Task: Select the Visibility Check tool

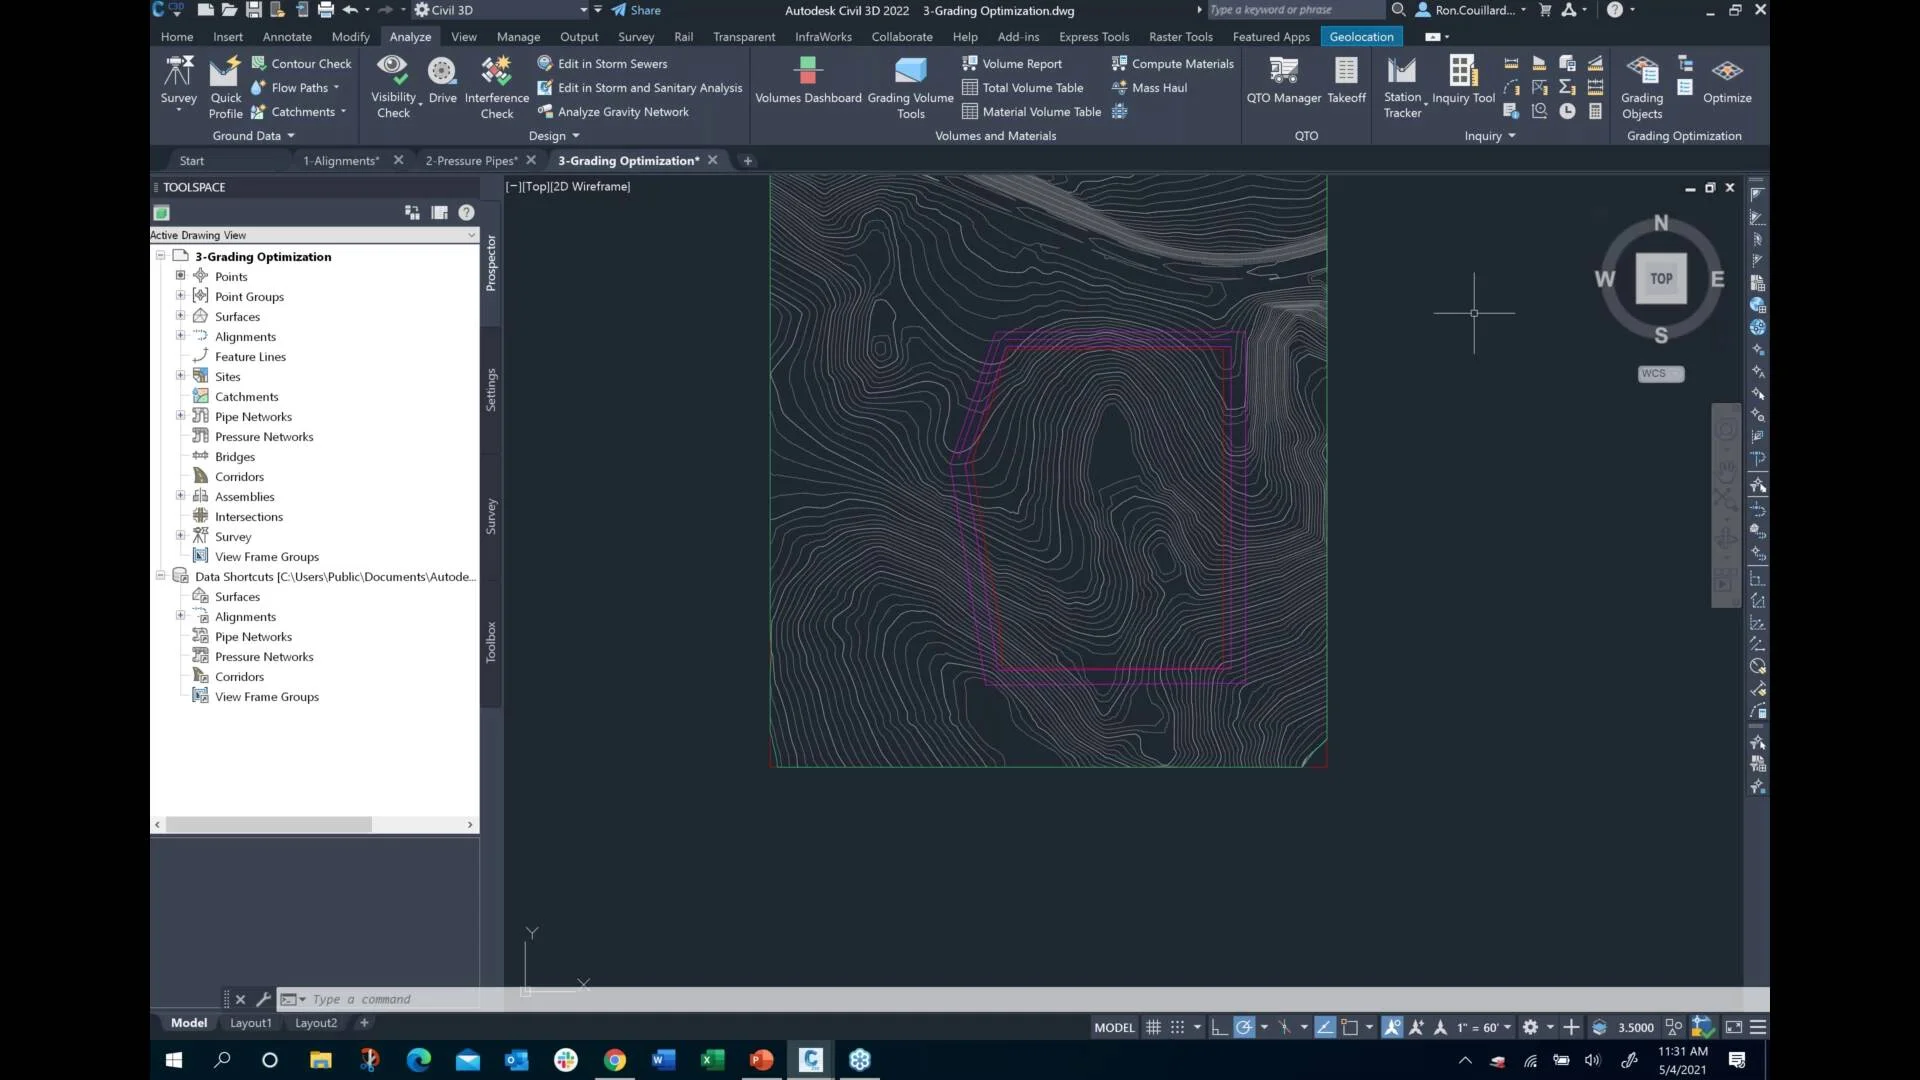Action: coord(393,86)
